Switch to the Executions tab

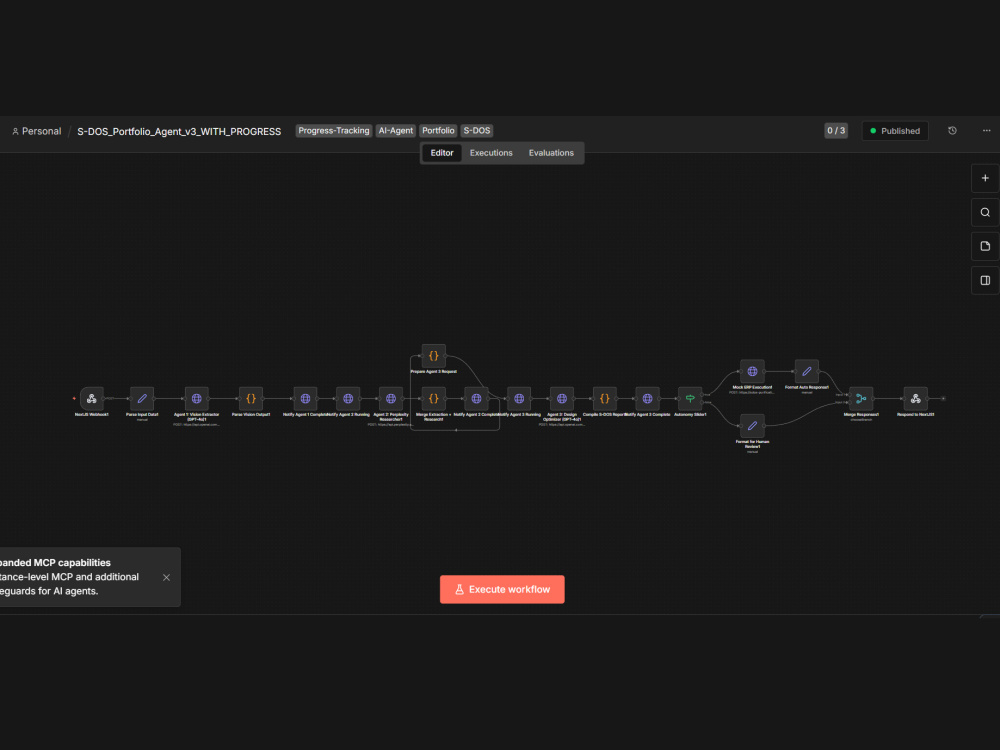coord(491,153)
